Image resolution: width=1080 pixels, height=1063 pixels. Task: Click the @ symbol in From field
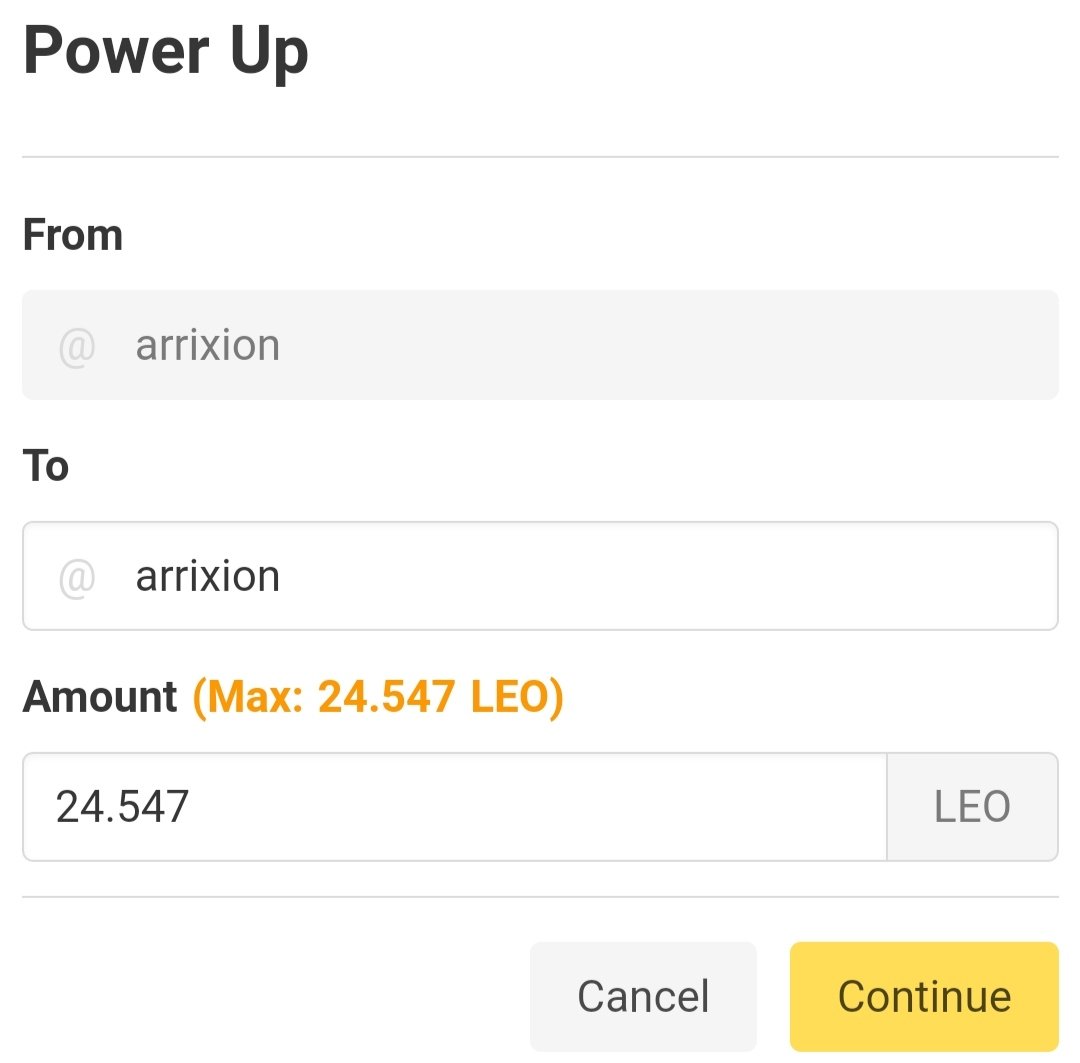(76, 346)
